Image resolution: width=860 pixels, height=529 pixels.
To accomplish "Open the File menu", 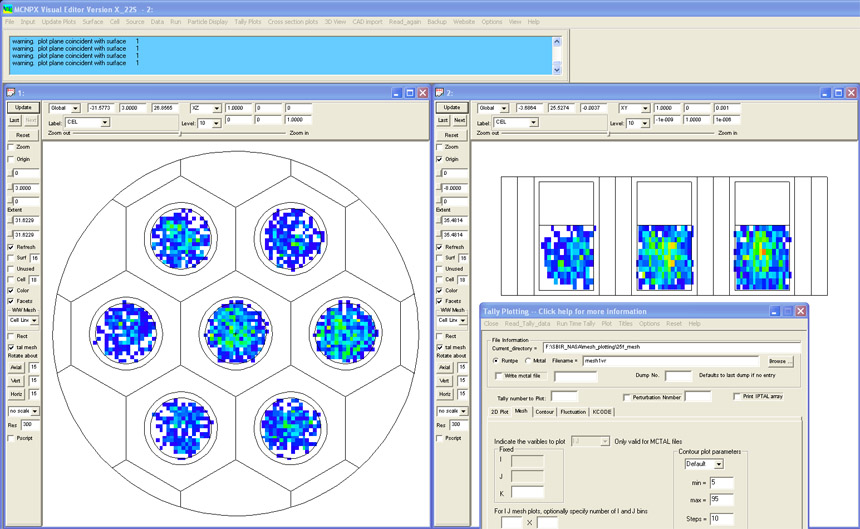I will click(9, 22).
